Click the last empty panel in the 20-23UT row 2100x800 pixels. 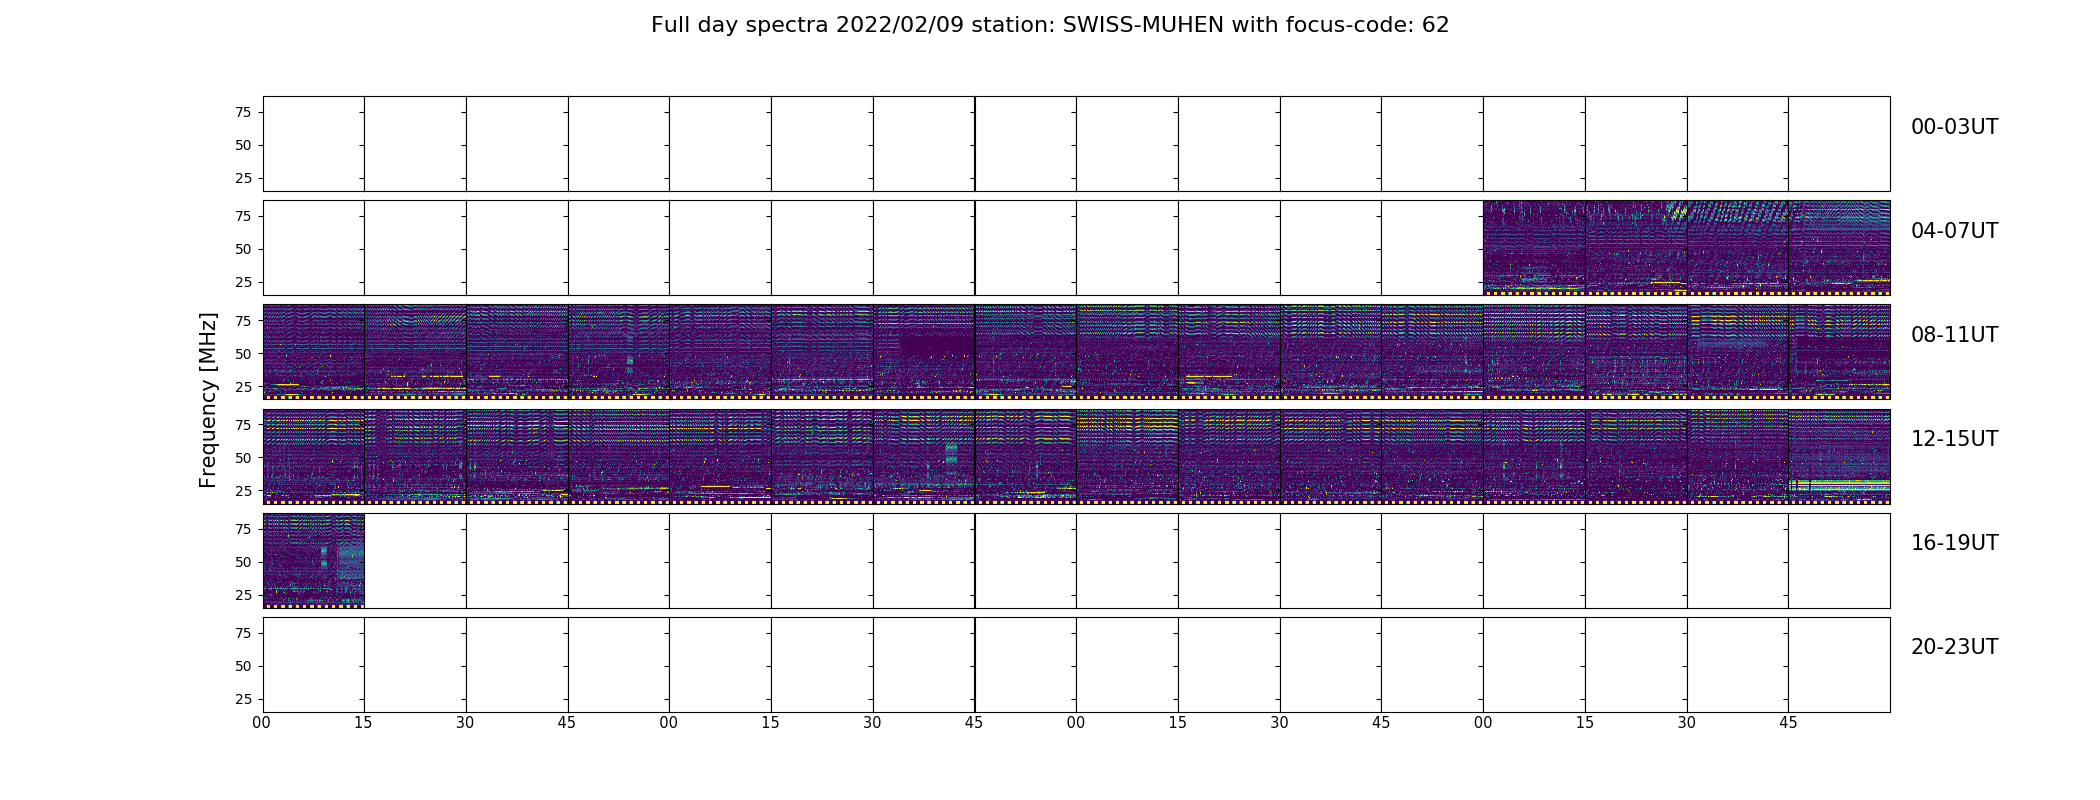[1839, 664]
